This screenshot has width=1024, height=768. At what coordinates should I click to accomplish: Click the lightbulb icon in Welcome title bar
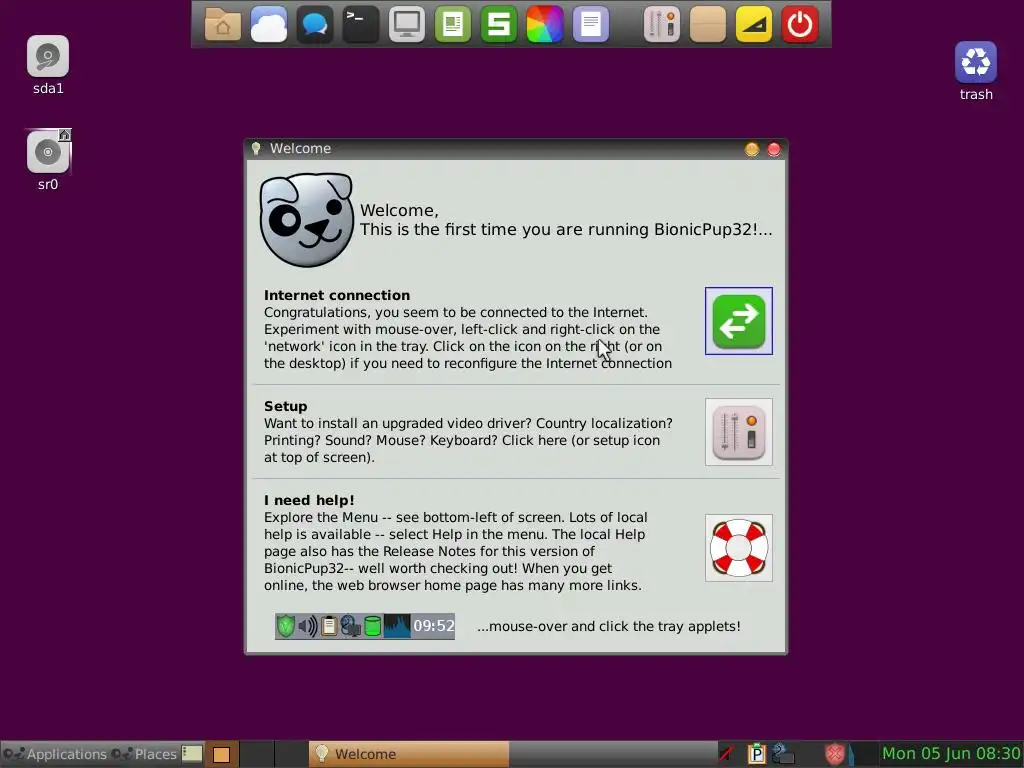[256, 149]
